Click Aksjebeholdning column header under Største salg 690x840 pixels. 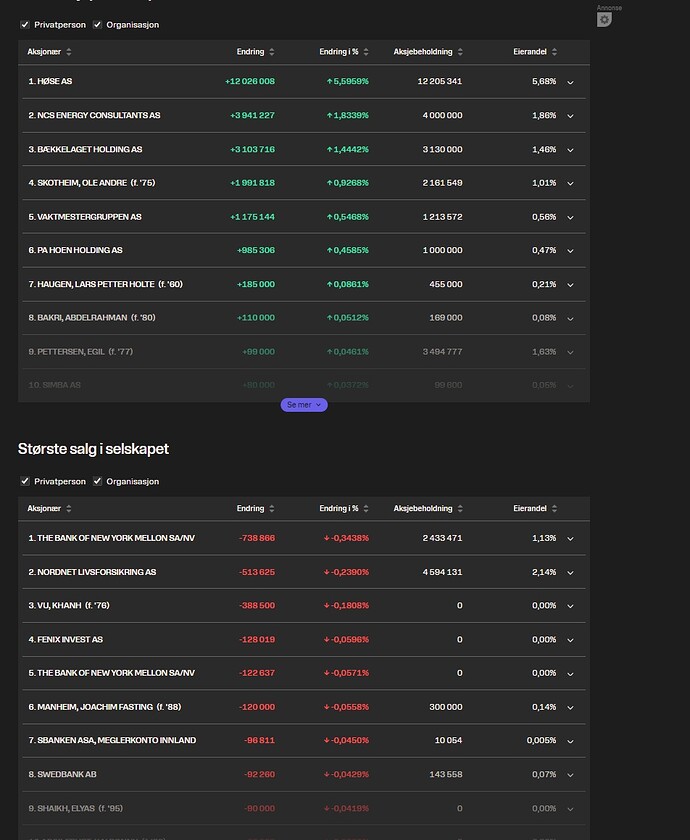point(423,509)
